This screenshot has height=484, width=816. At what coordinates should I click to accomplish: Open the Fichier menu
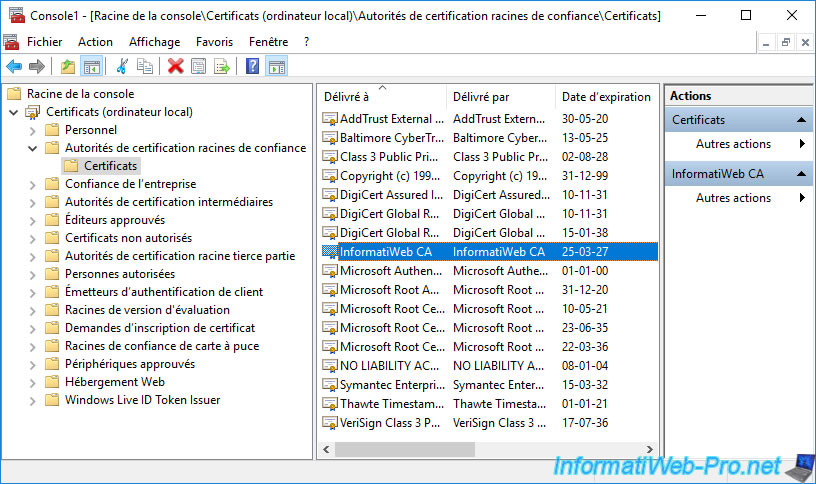[x=45, y=42]
